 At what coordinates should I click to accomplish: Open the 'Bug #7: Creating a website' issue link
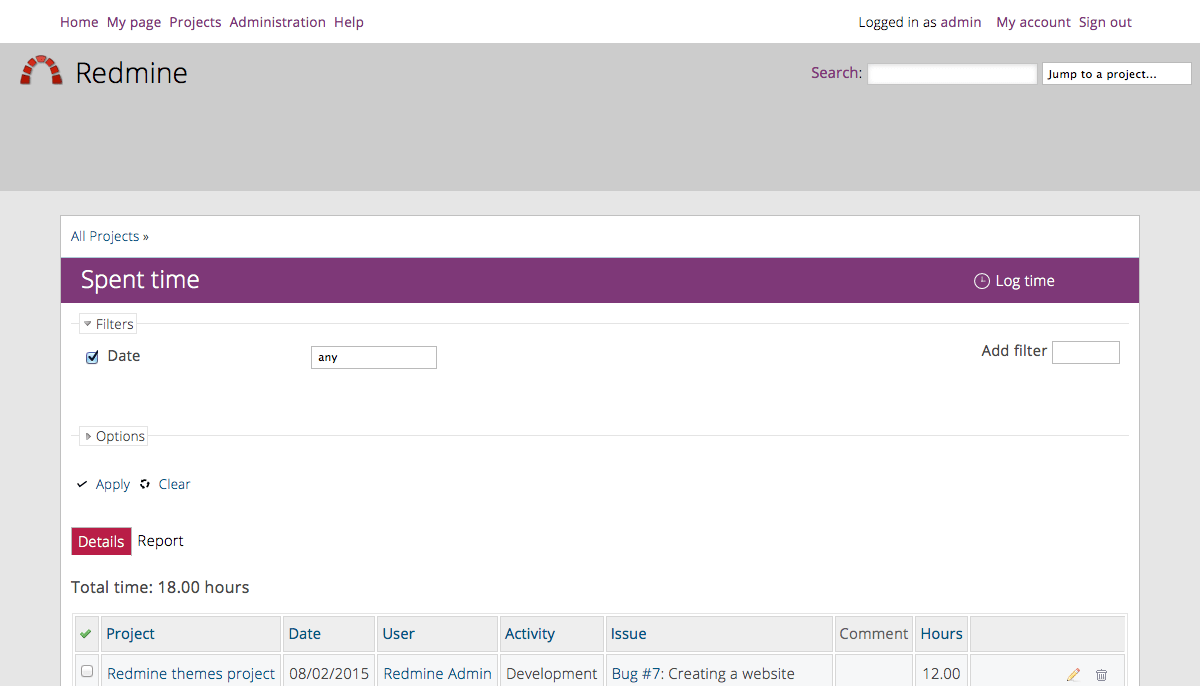click(703, 674)
